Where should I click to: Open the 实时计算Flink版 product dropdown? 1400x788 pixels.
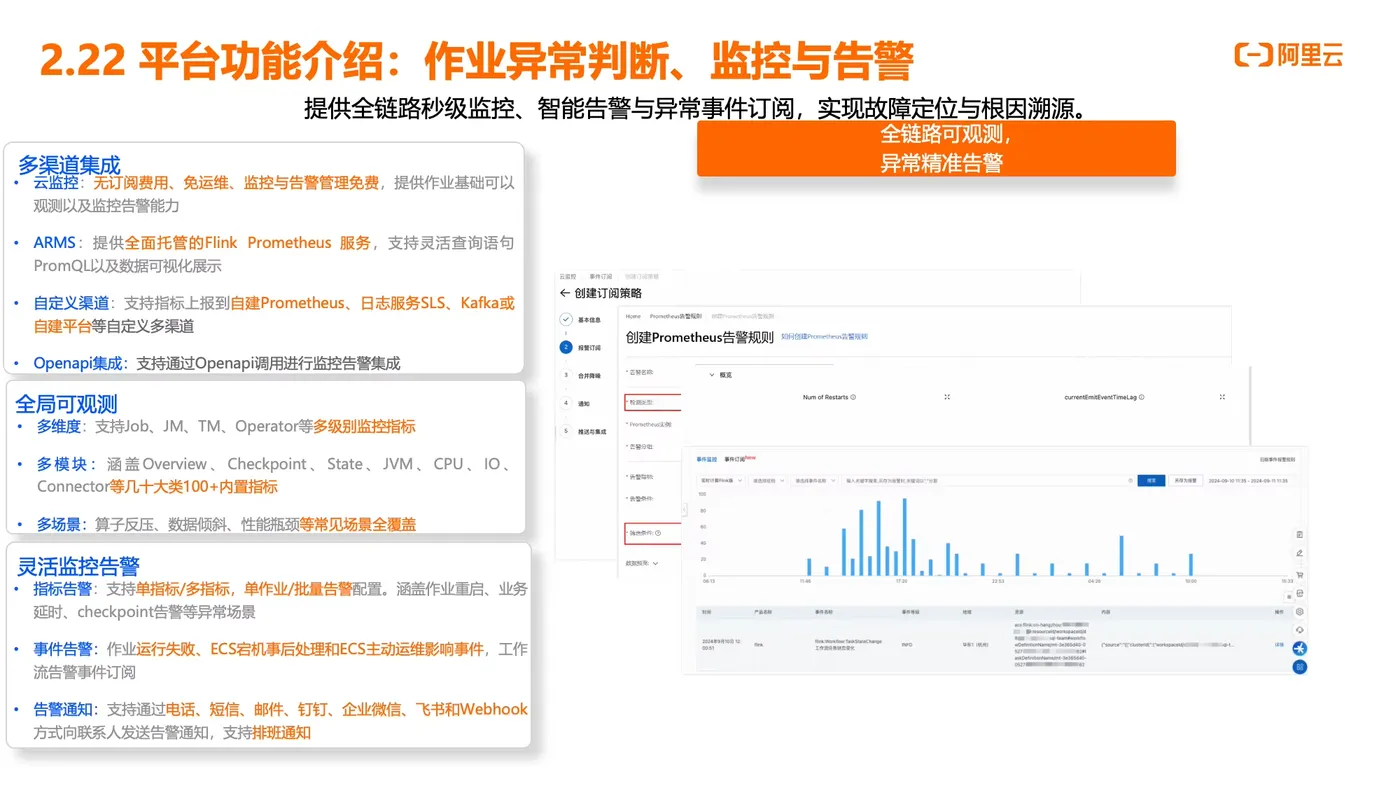pos(720,481)
